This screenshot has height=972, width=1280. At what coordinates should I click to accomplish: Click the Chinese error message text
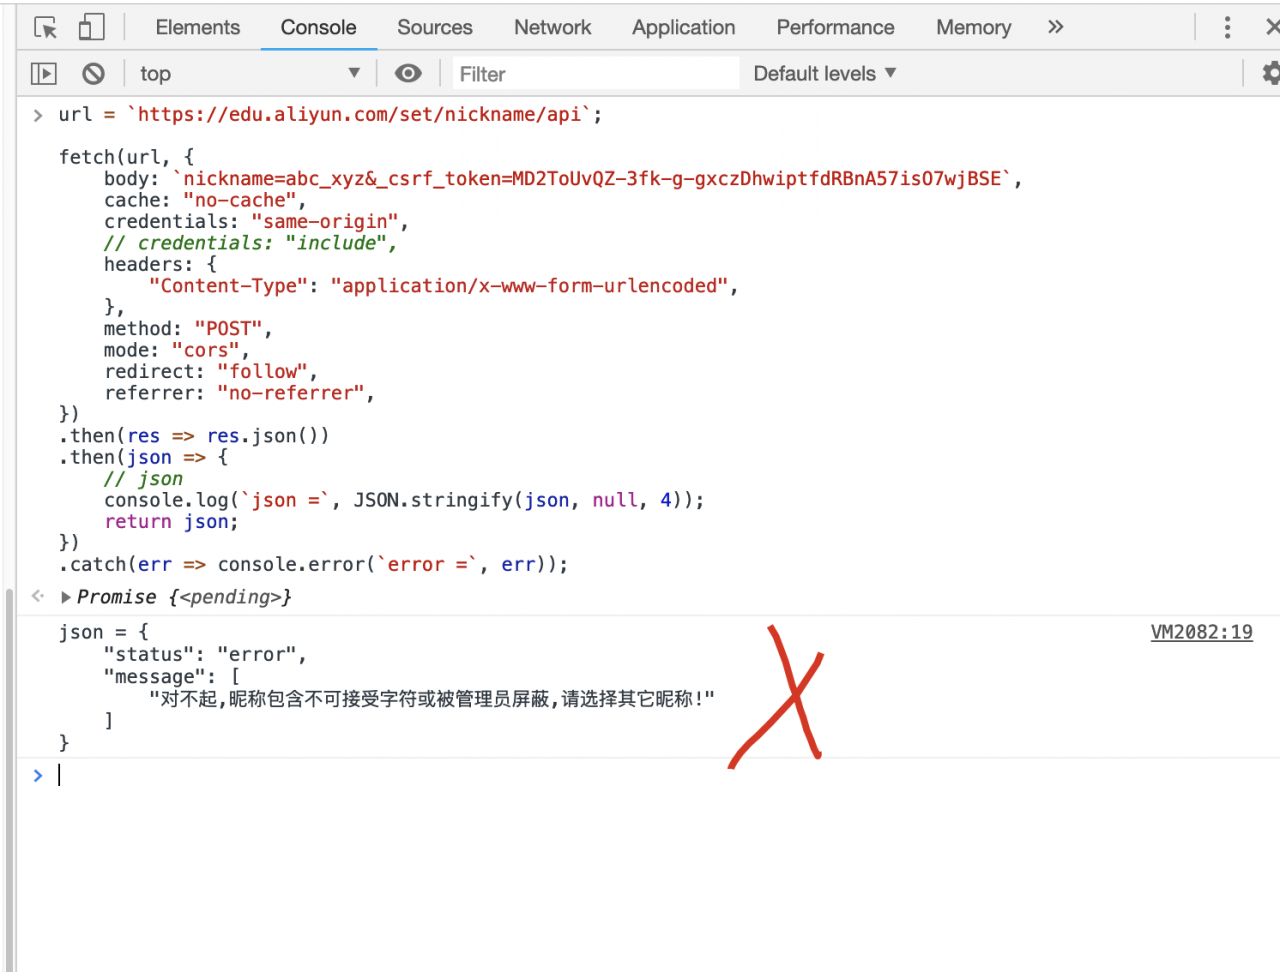432,699
